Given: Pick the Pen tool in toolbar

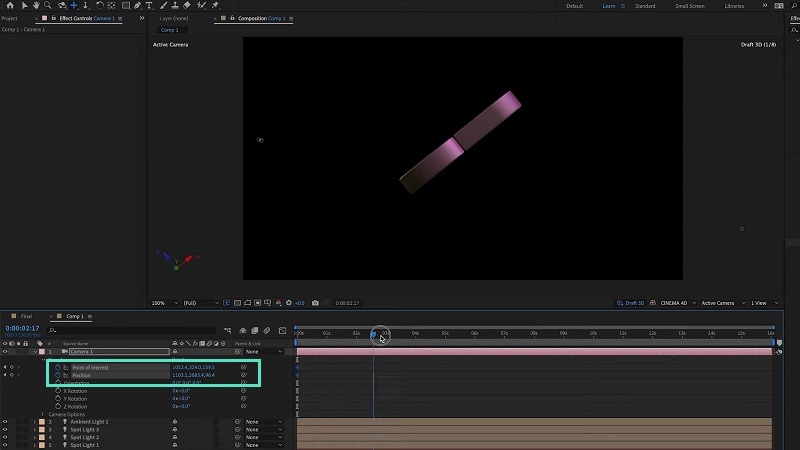Looking at the screenshot, I should (137, 6).
